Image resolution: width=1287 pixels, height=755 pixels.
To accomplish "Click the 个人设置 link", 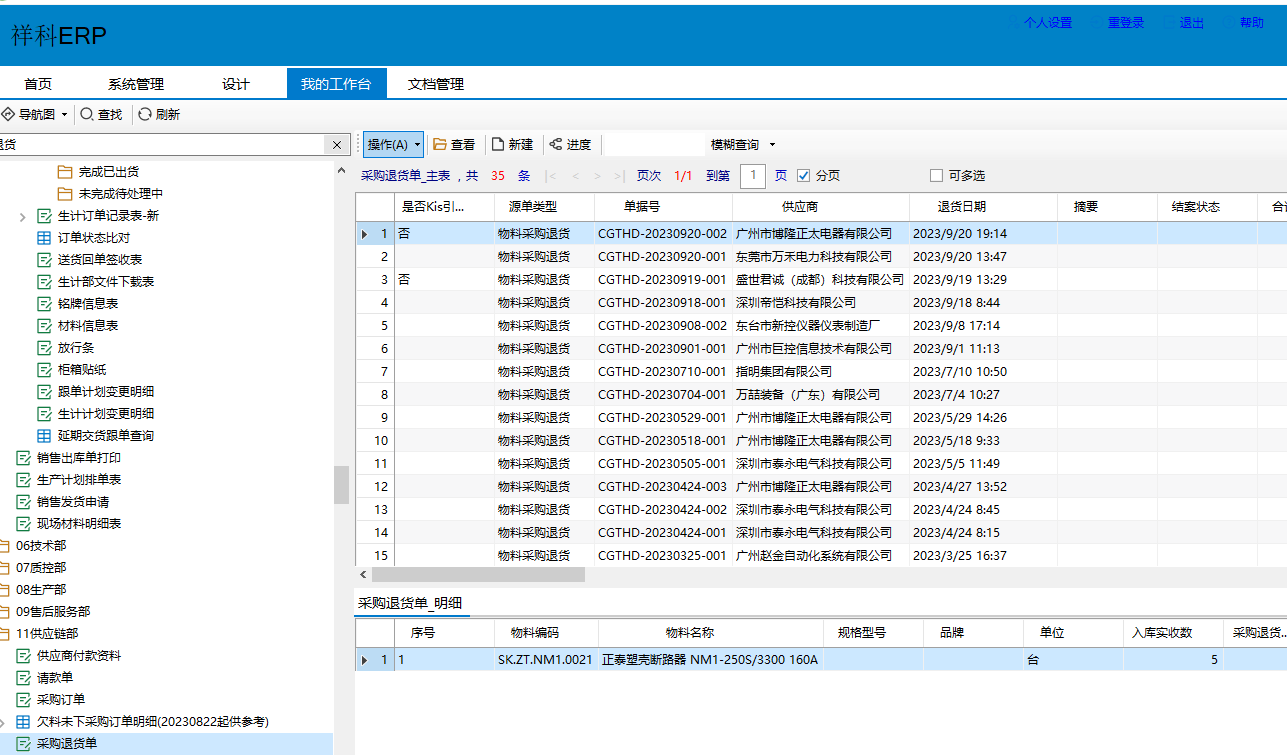I will pos(1047,23).
